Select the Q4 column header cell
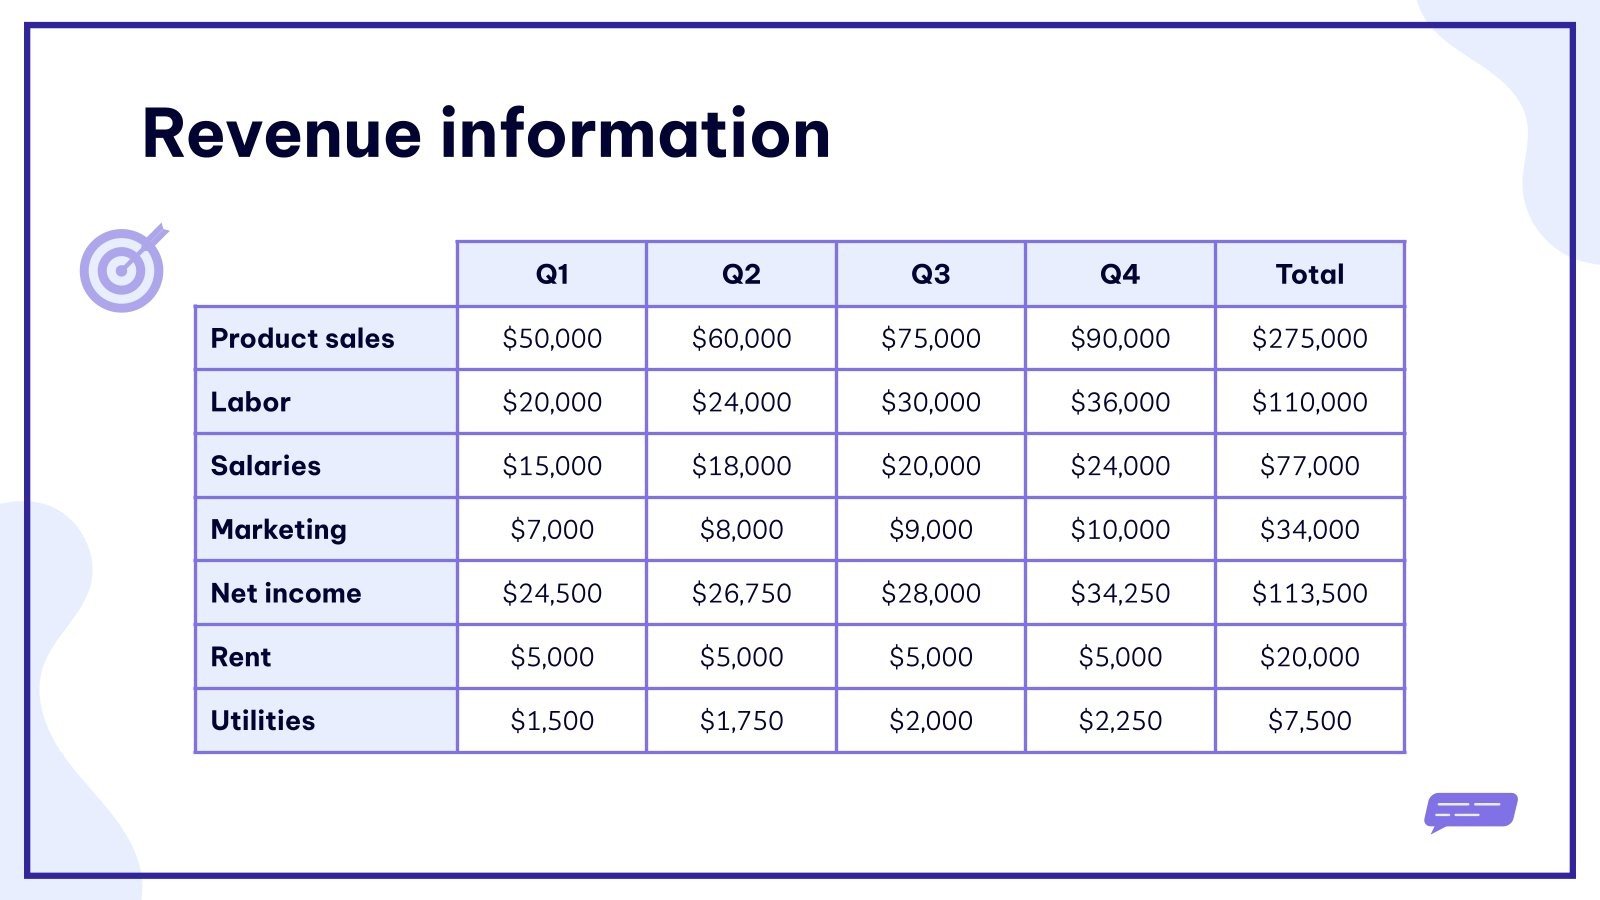1600x900 pixels. click(1120, 274)
